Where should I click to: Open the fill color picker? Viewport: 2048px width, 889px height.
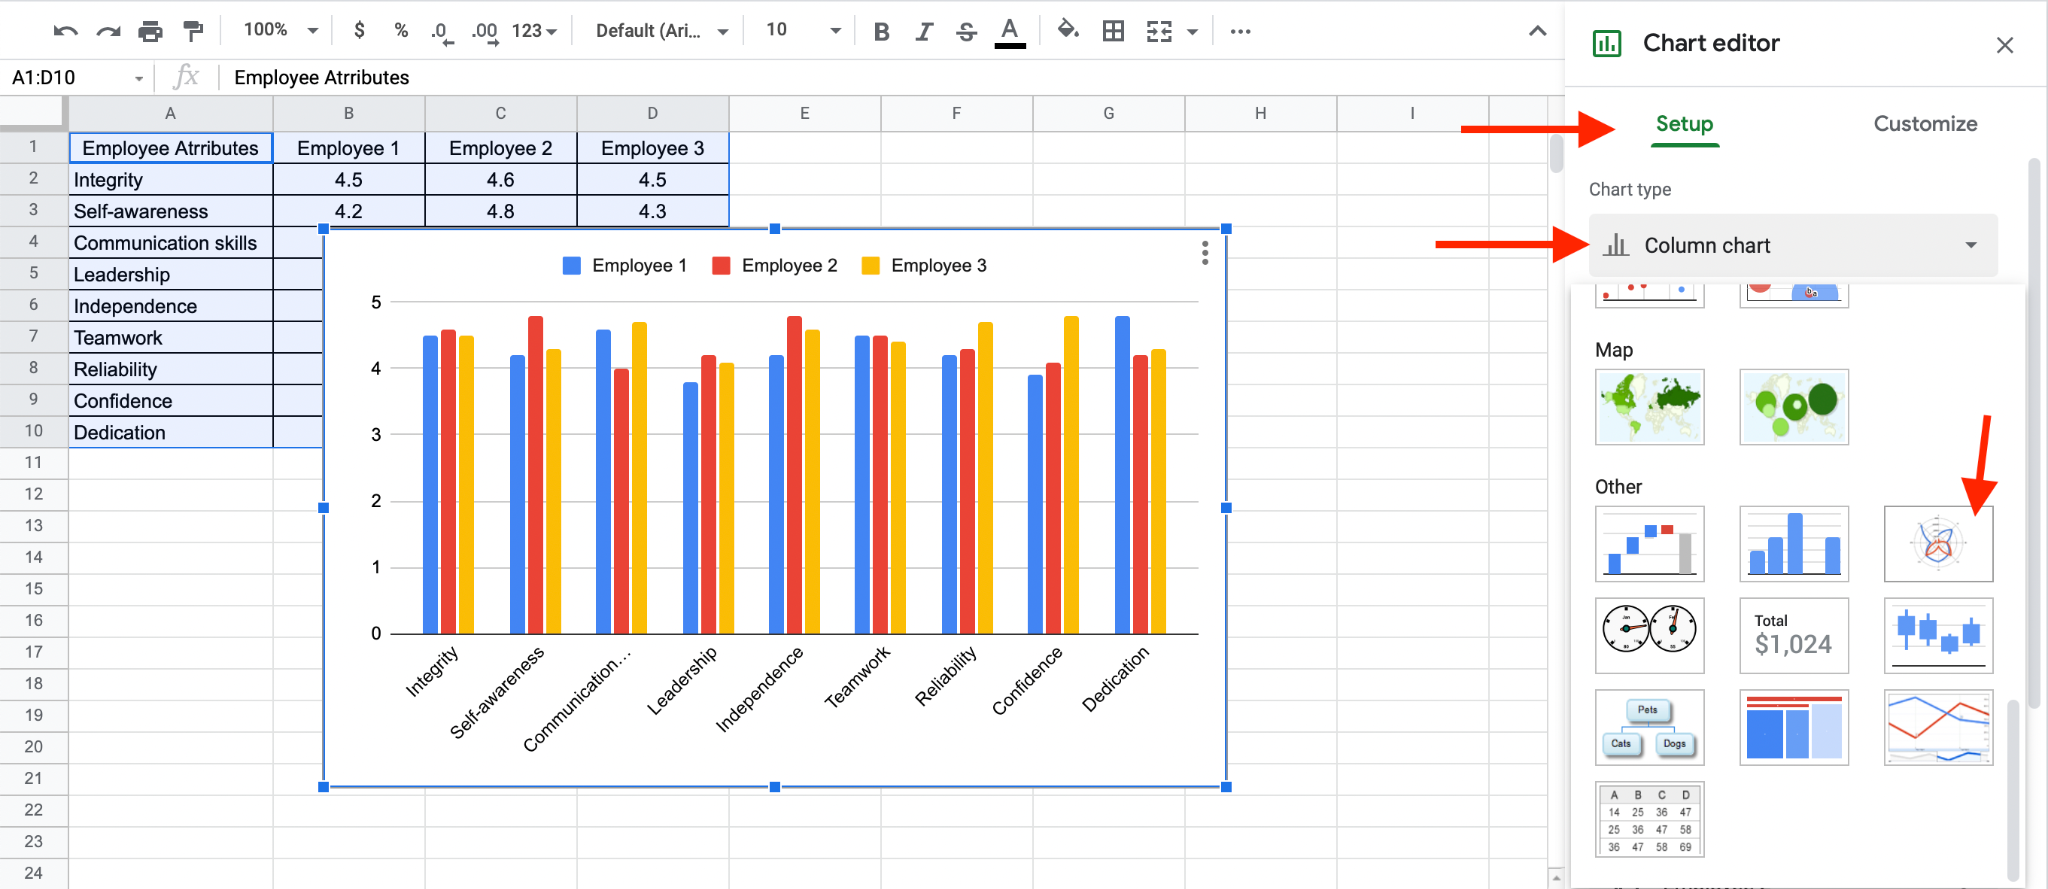[x=1068, y=30]
